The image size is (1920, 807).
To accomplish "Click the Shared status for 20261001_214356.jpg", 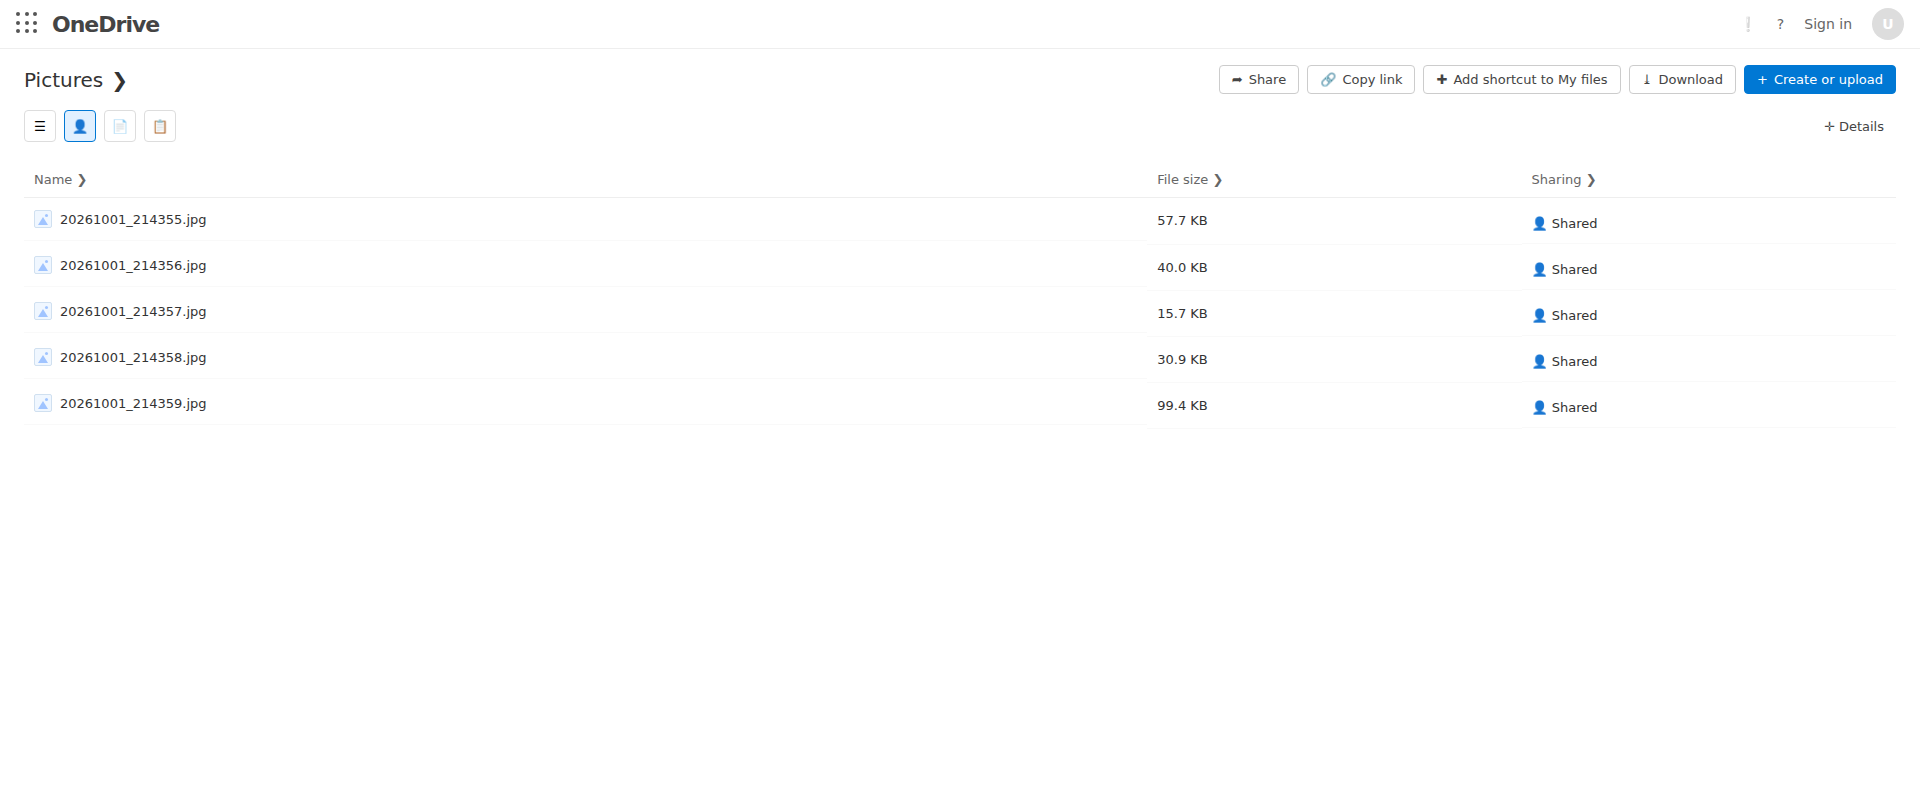I will pyautogui.click(x=1565, y=269).
